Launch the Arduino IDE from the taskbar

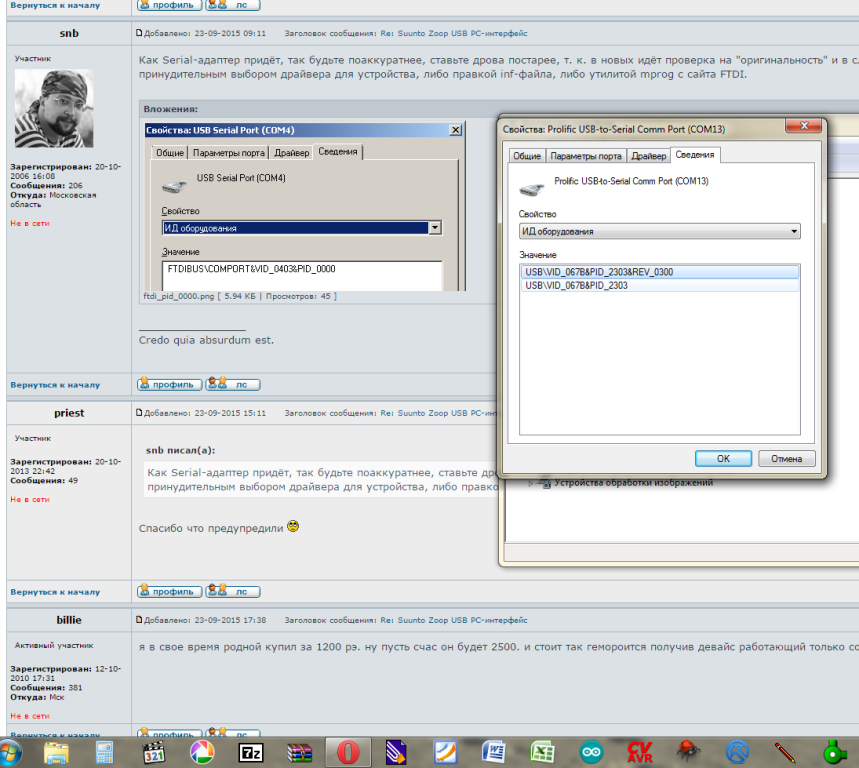coord(591,753)
